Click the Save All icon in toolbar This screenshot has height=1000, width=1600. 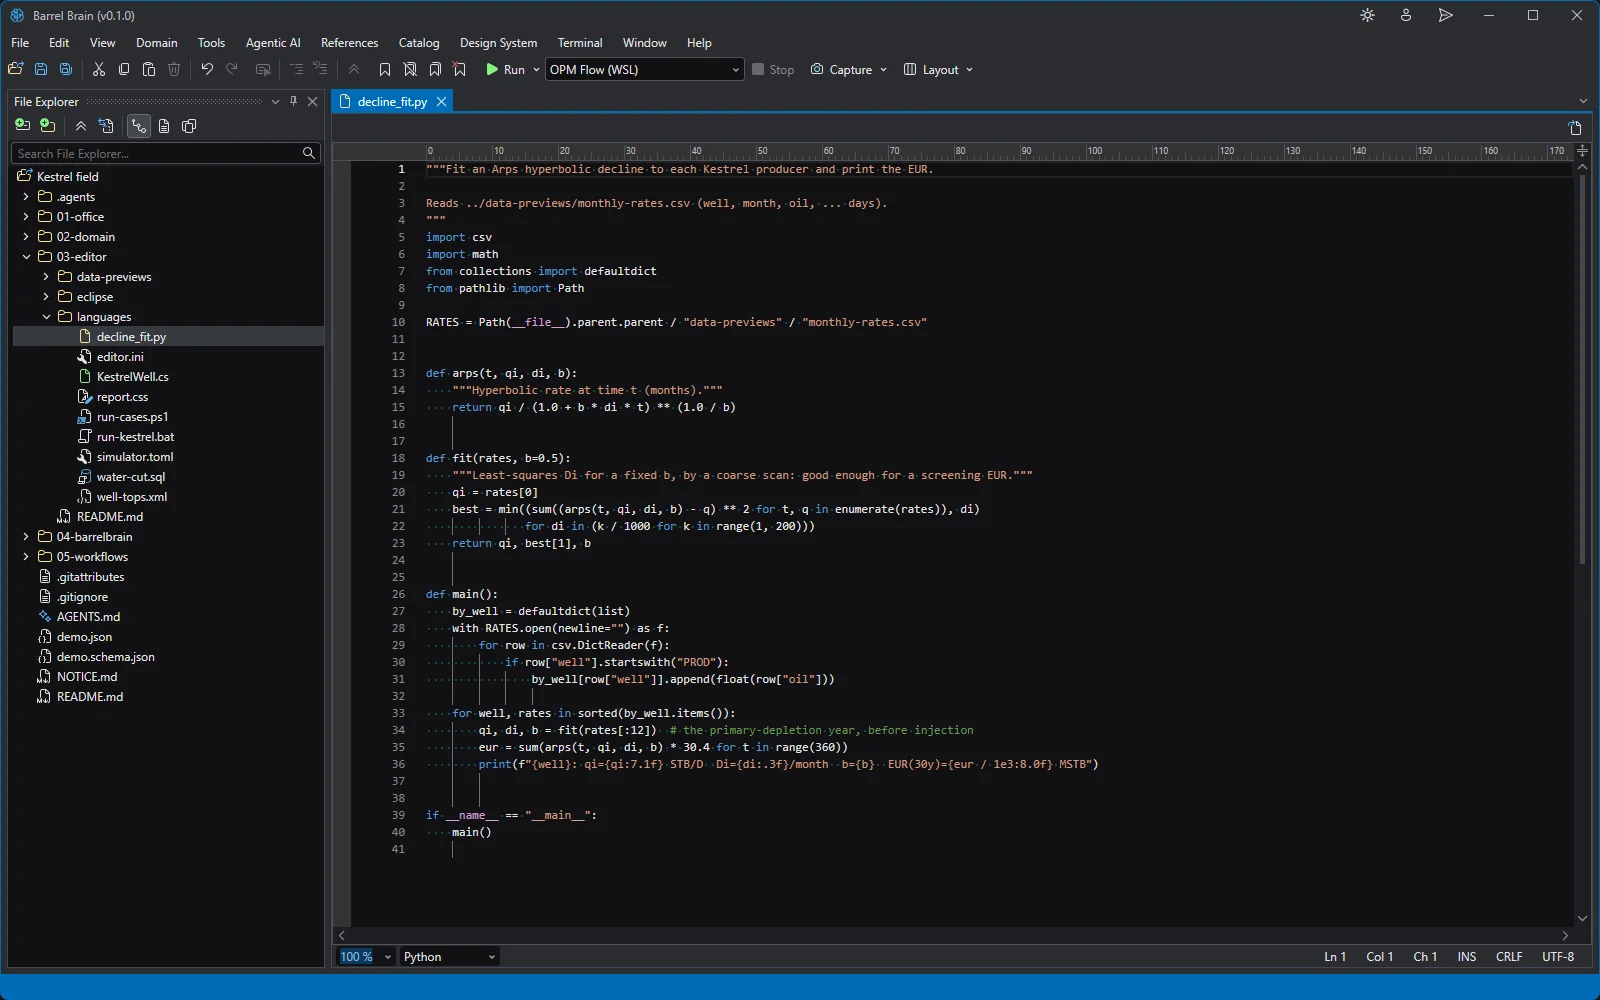click(x=66, y=70)
